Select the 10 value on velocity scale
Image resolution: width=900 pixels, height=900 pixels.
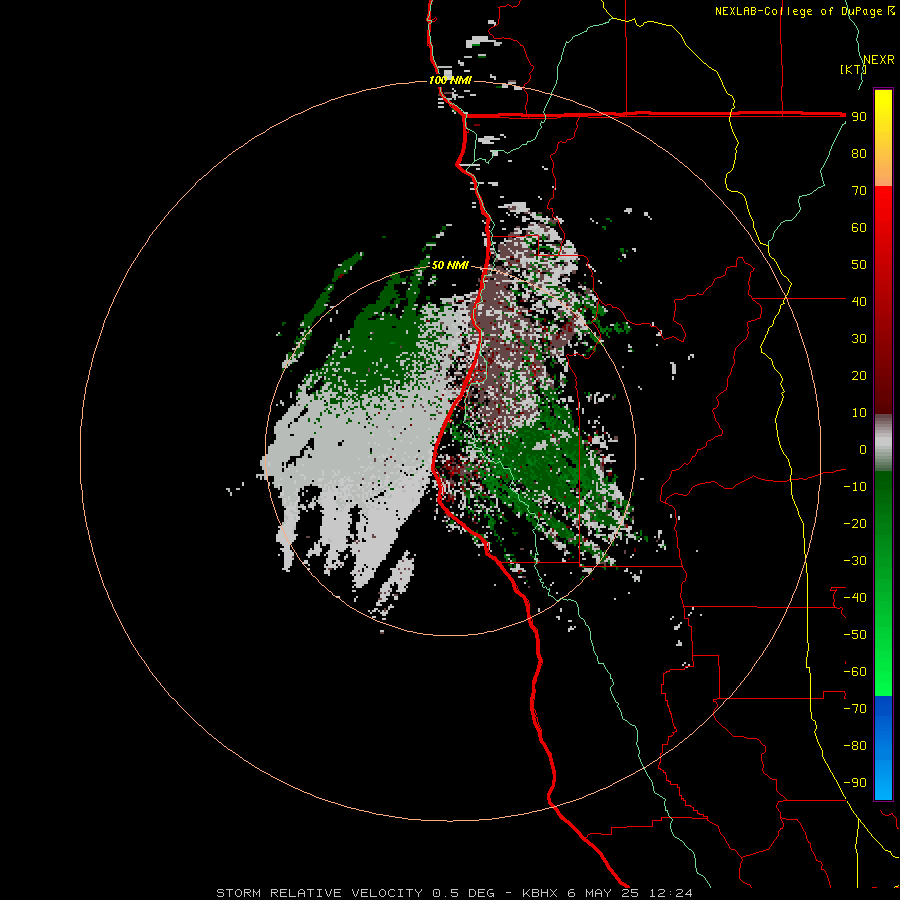pos(859,413)
